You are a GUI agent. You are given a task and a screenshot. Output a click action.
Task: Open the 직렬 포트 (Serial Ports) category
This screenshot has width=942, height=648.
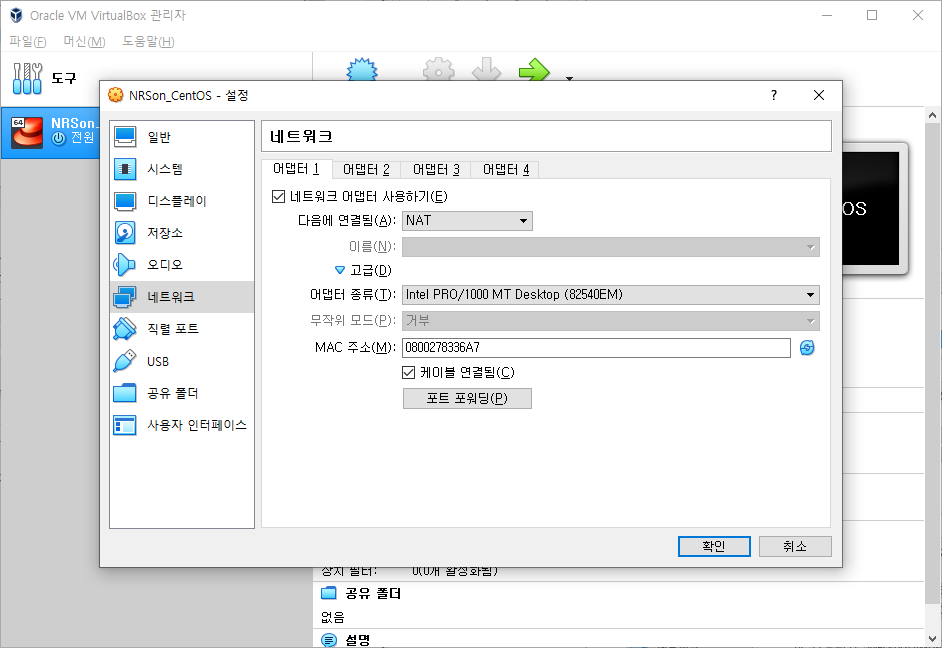pyautogui.click(x=181, y=329)
